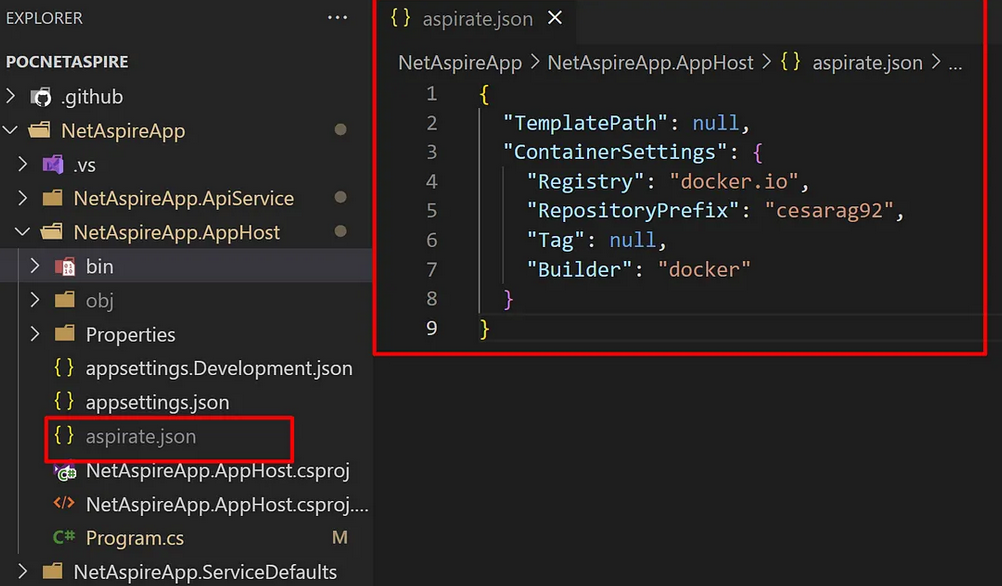Image resolution: width=1002 pixels, height=586 pixels.
Task: Click JSON braces icon in breadcrumb path
Action: [x=790, y=62]
